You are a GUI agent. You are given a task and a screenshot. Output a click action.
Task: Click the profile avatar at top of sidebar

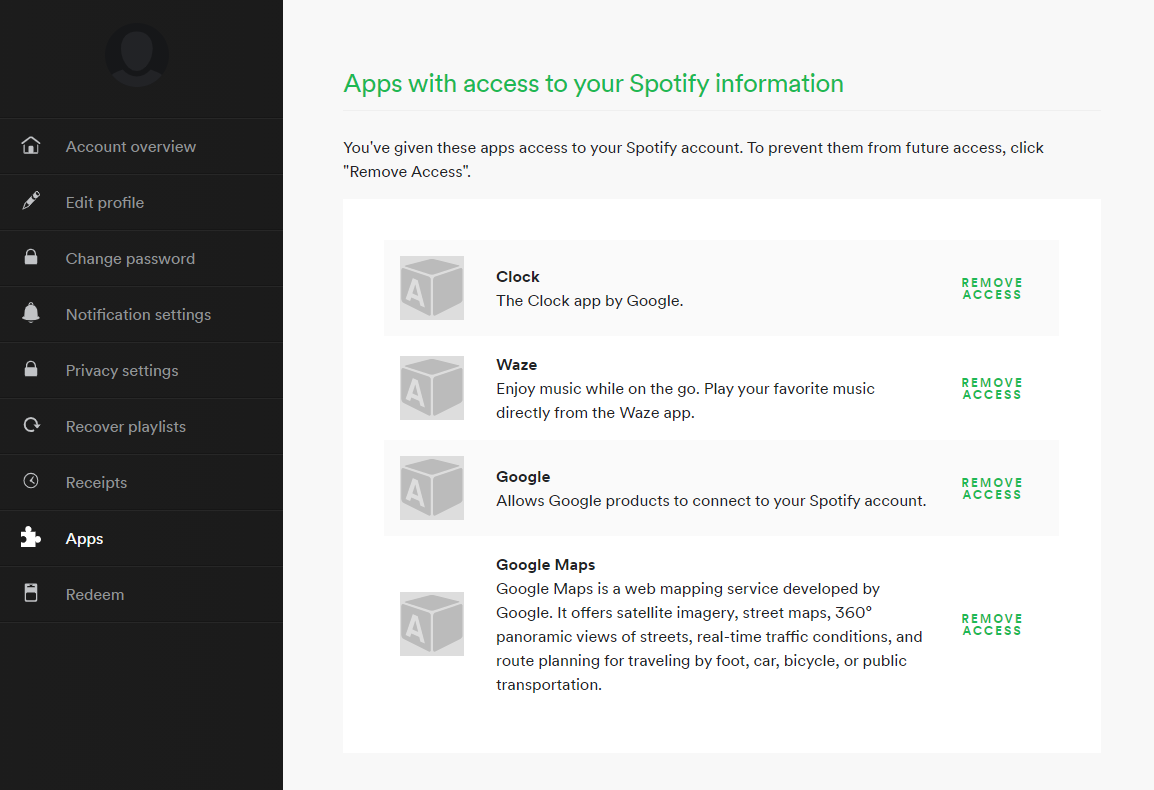[x=137, y=55]
